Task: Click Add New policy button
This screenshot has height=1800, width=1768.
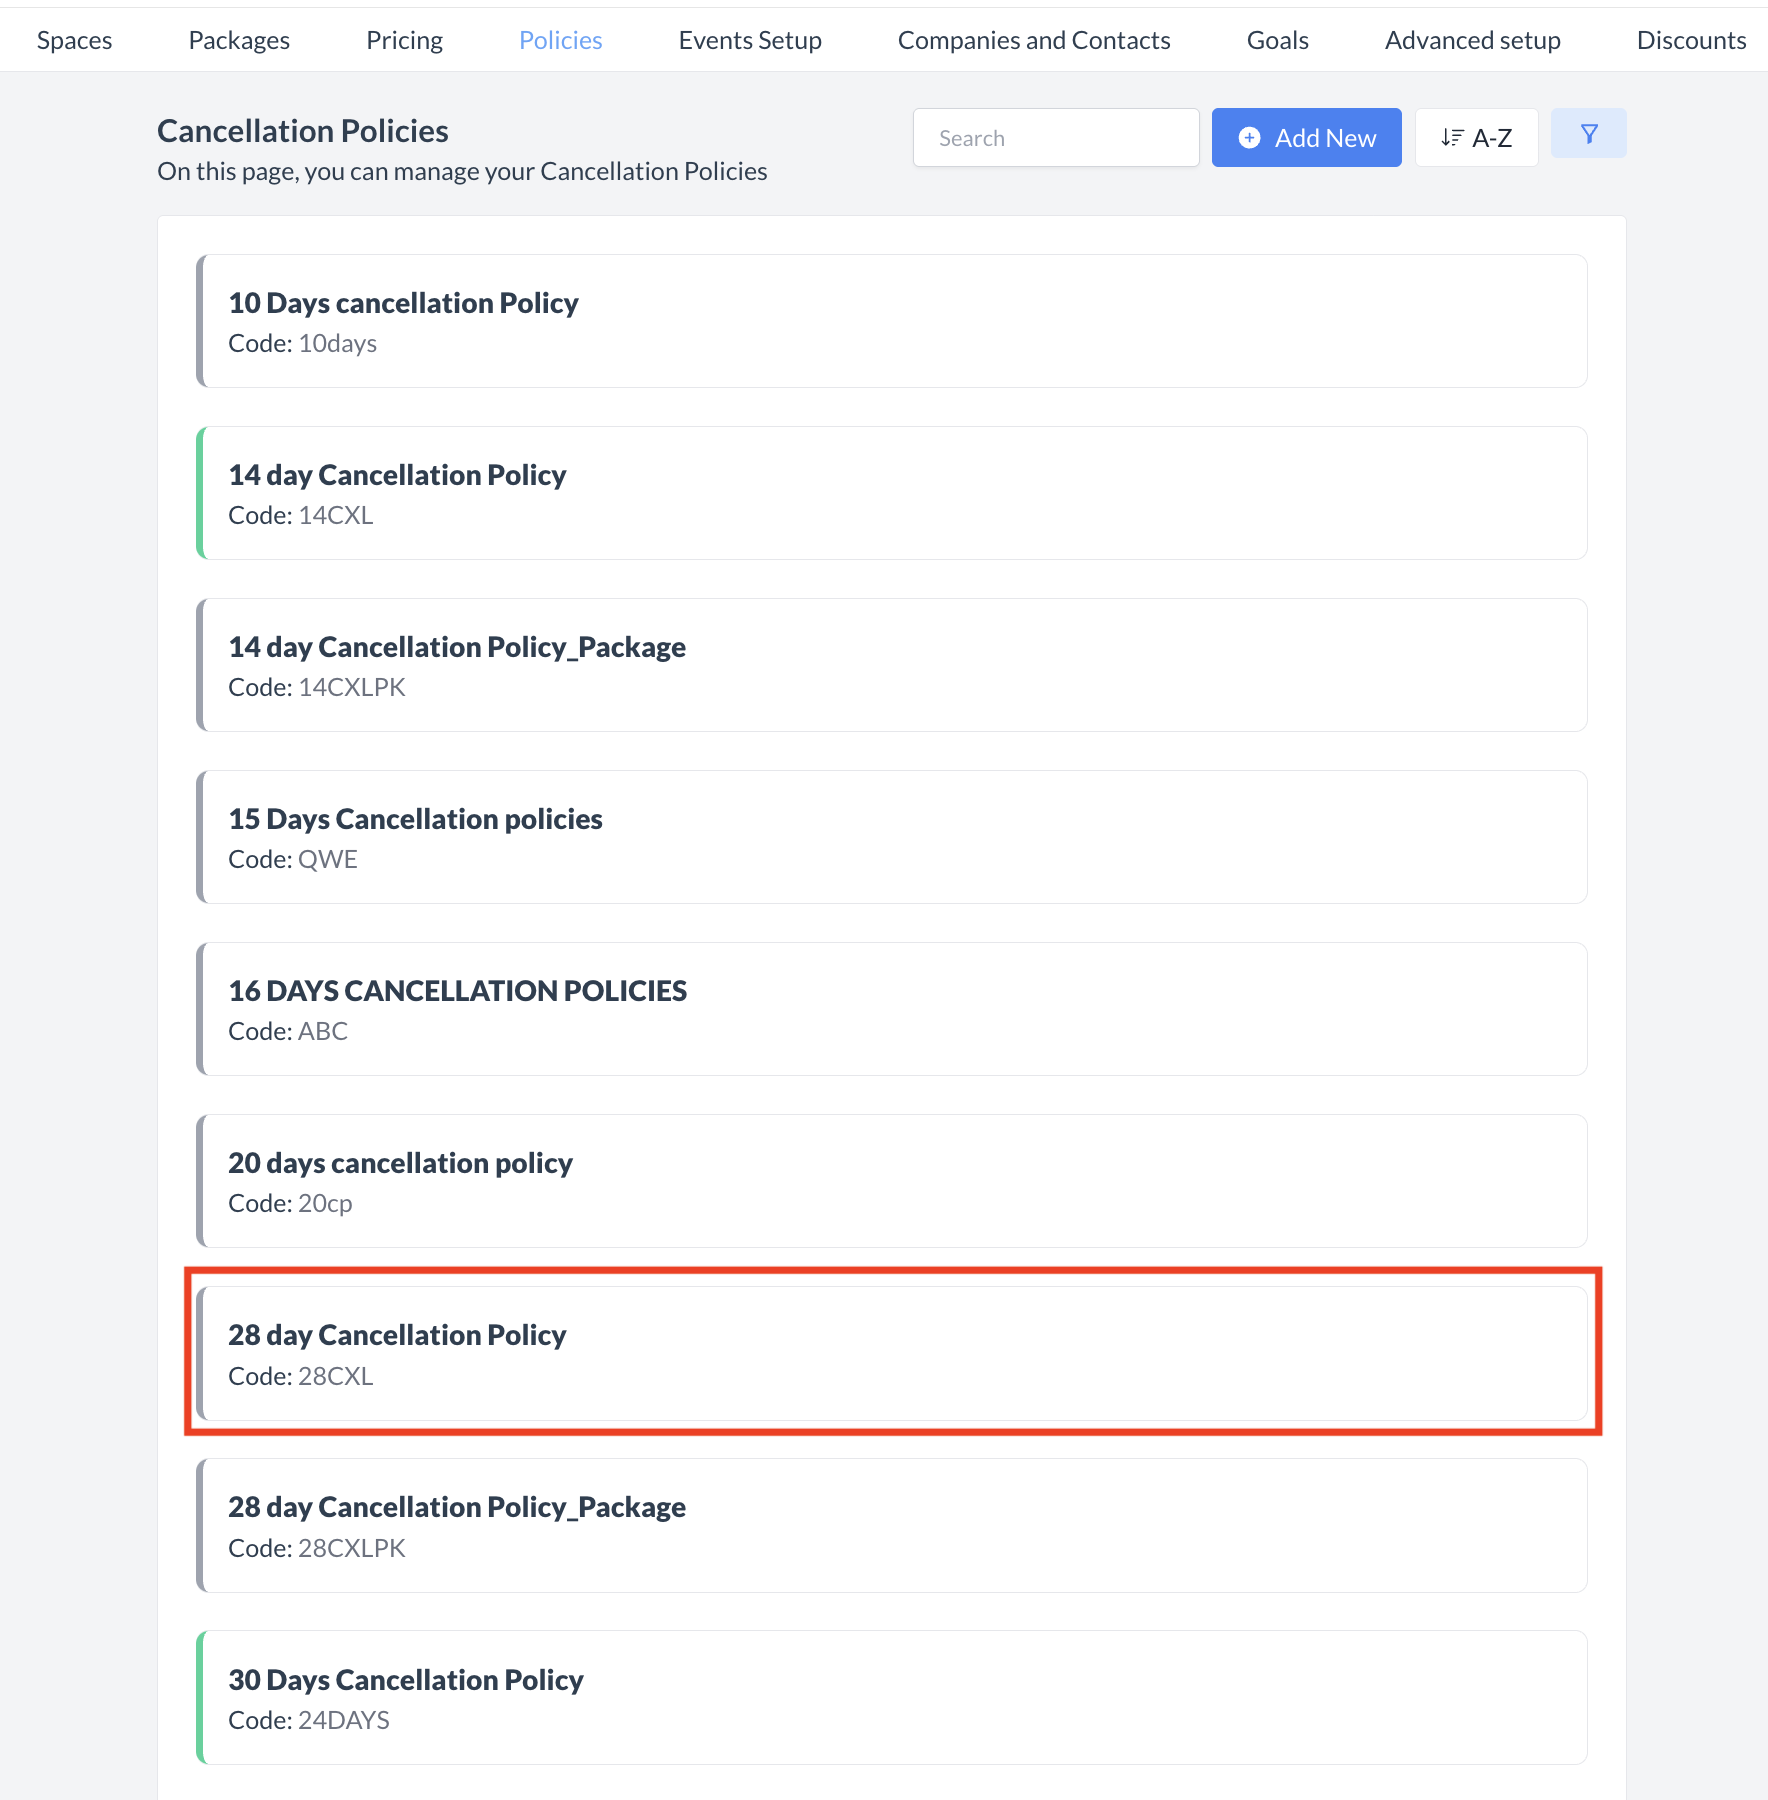Action: click(1306, 138)
